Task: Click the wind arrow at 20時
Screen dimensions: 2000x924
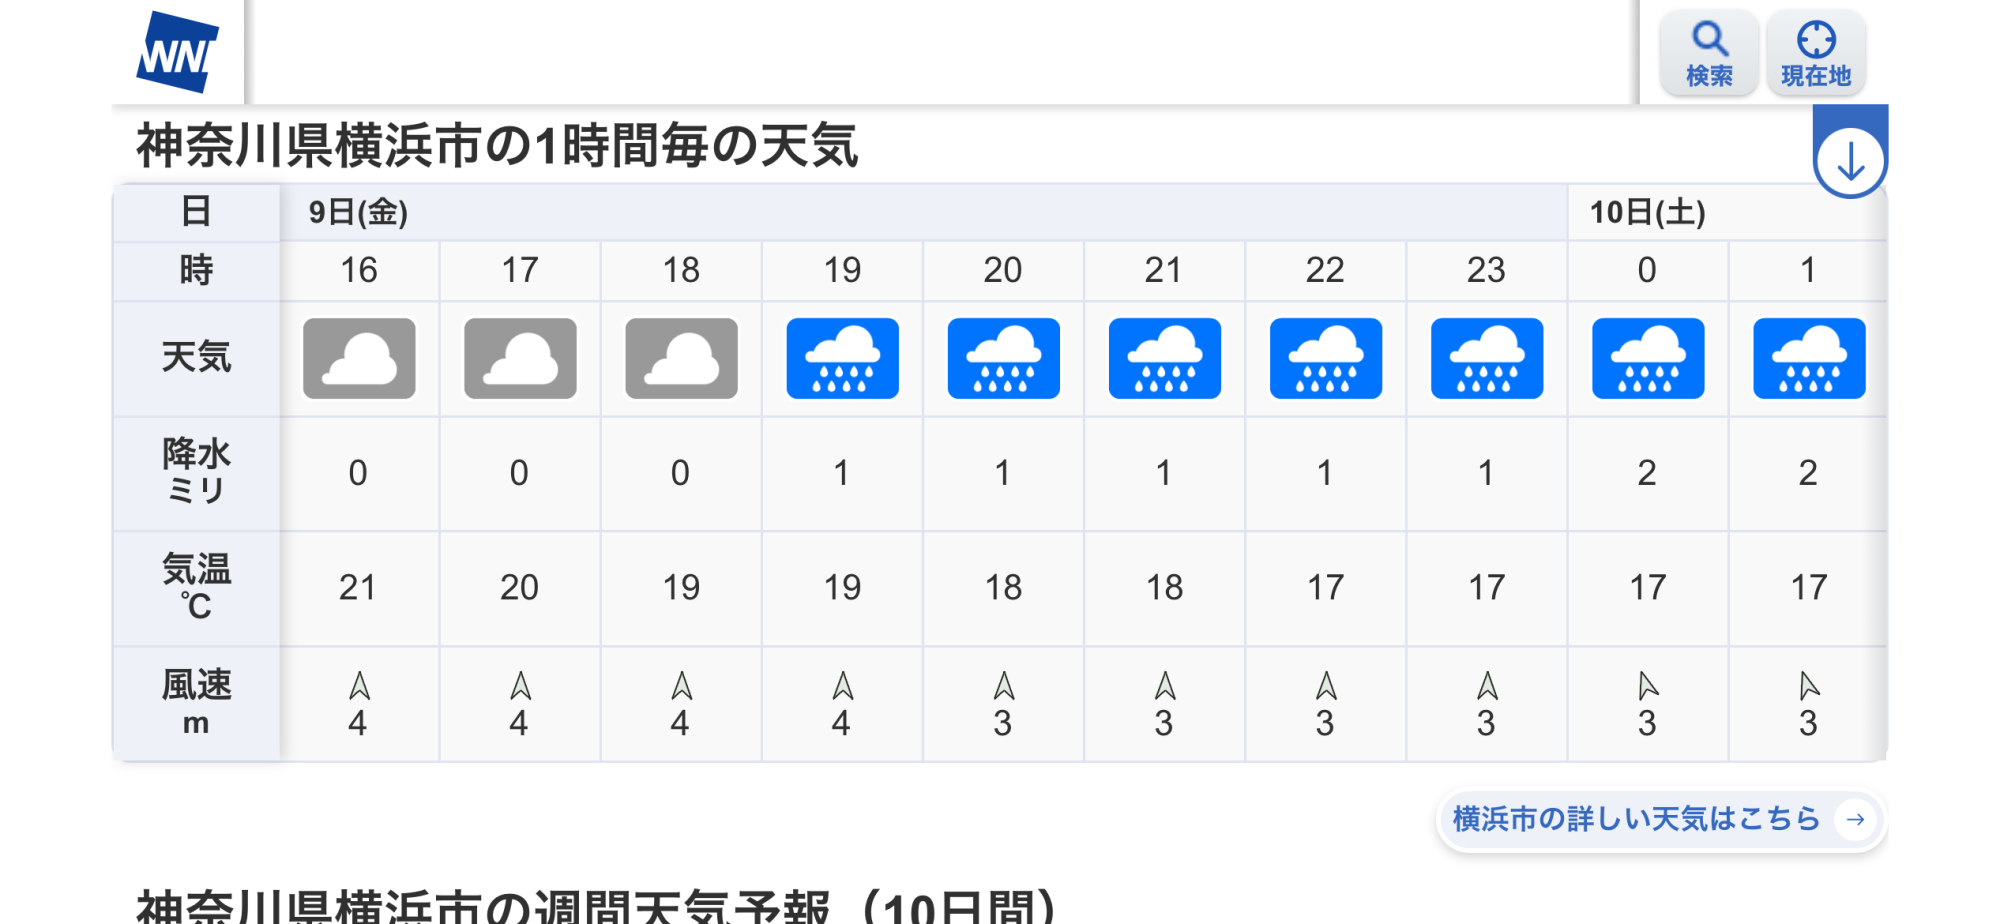Action: 1003,686
